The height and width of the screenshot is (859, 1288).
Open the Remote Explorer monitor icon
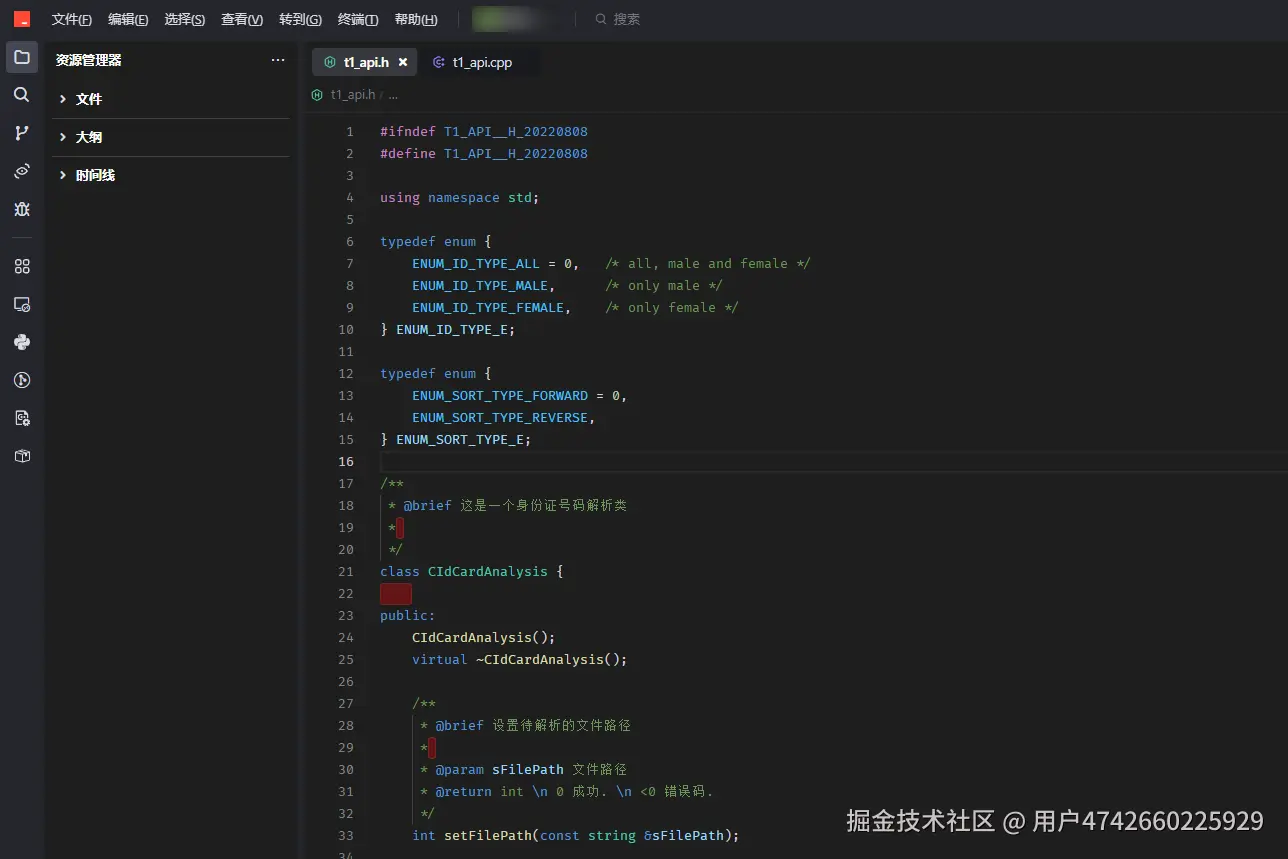click(21, 304)
